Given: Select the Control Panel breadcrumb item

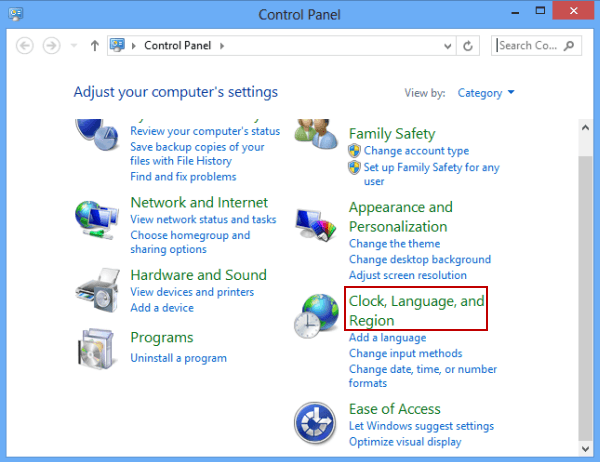Looking at the screenshot, I should click(x=178, y=46).
